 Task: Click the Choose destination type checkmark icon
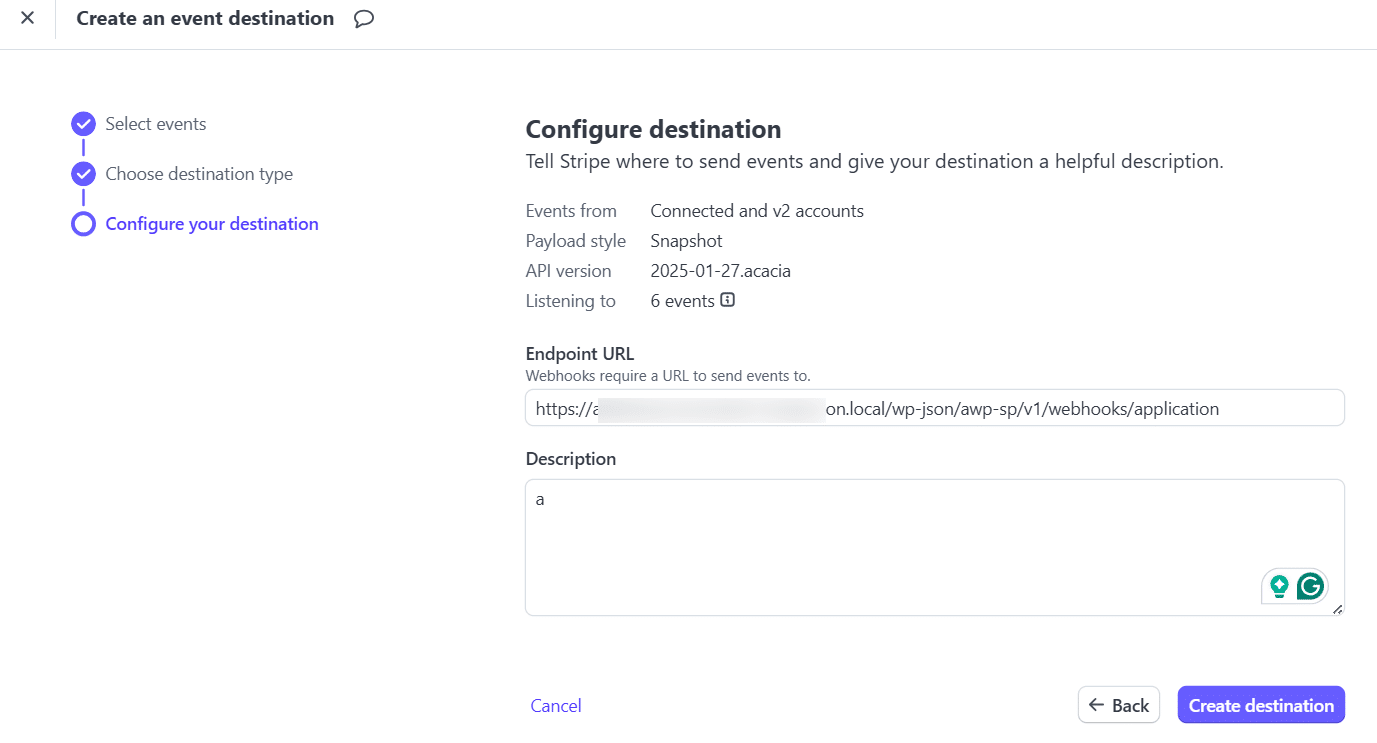pyautogui.click(x=83, y=174)
